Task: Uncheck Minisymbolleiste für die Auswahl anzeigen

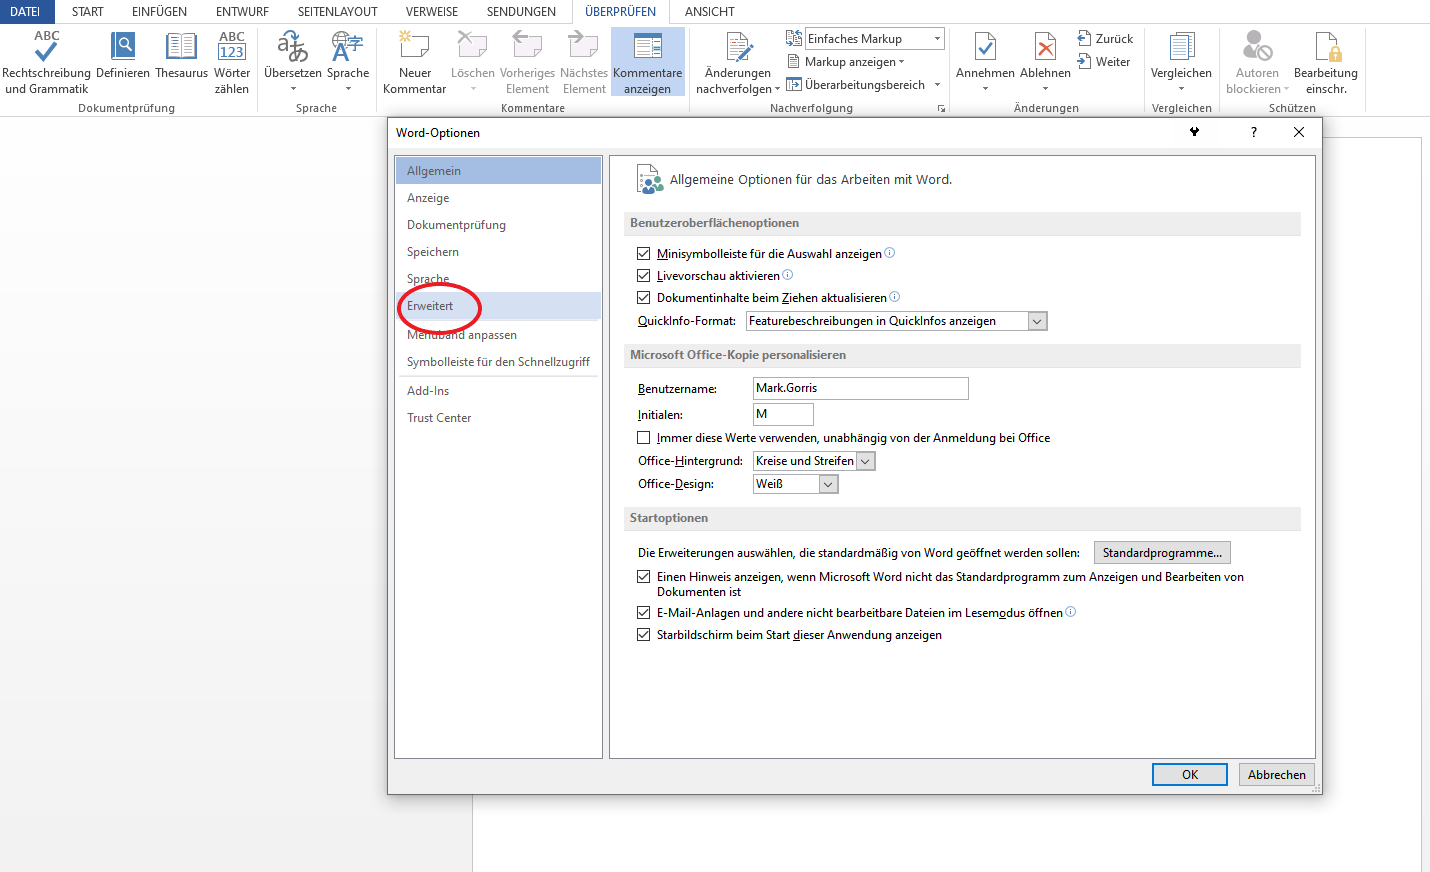Action: coord(644,254)
